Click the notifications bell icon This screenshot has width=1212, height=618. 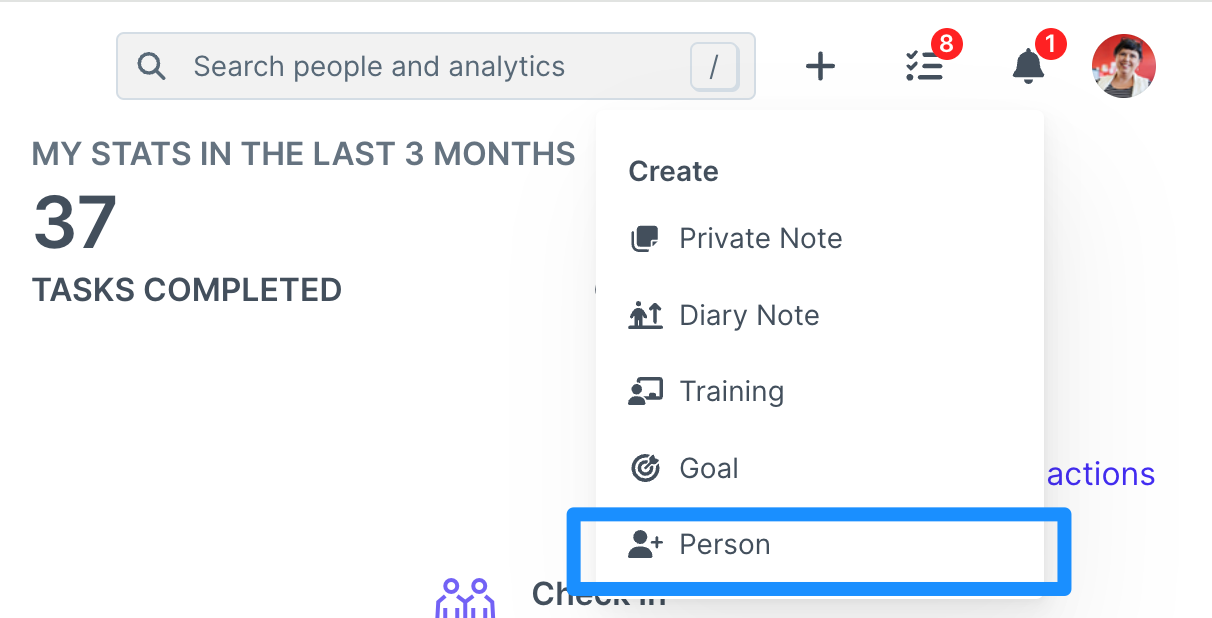point(1028,67)
